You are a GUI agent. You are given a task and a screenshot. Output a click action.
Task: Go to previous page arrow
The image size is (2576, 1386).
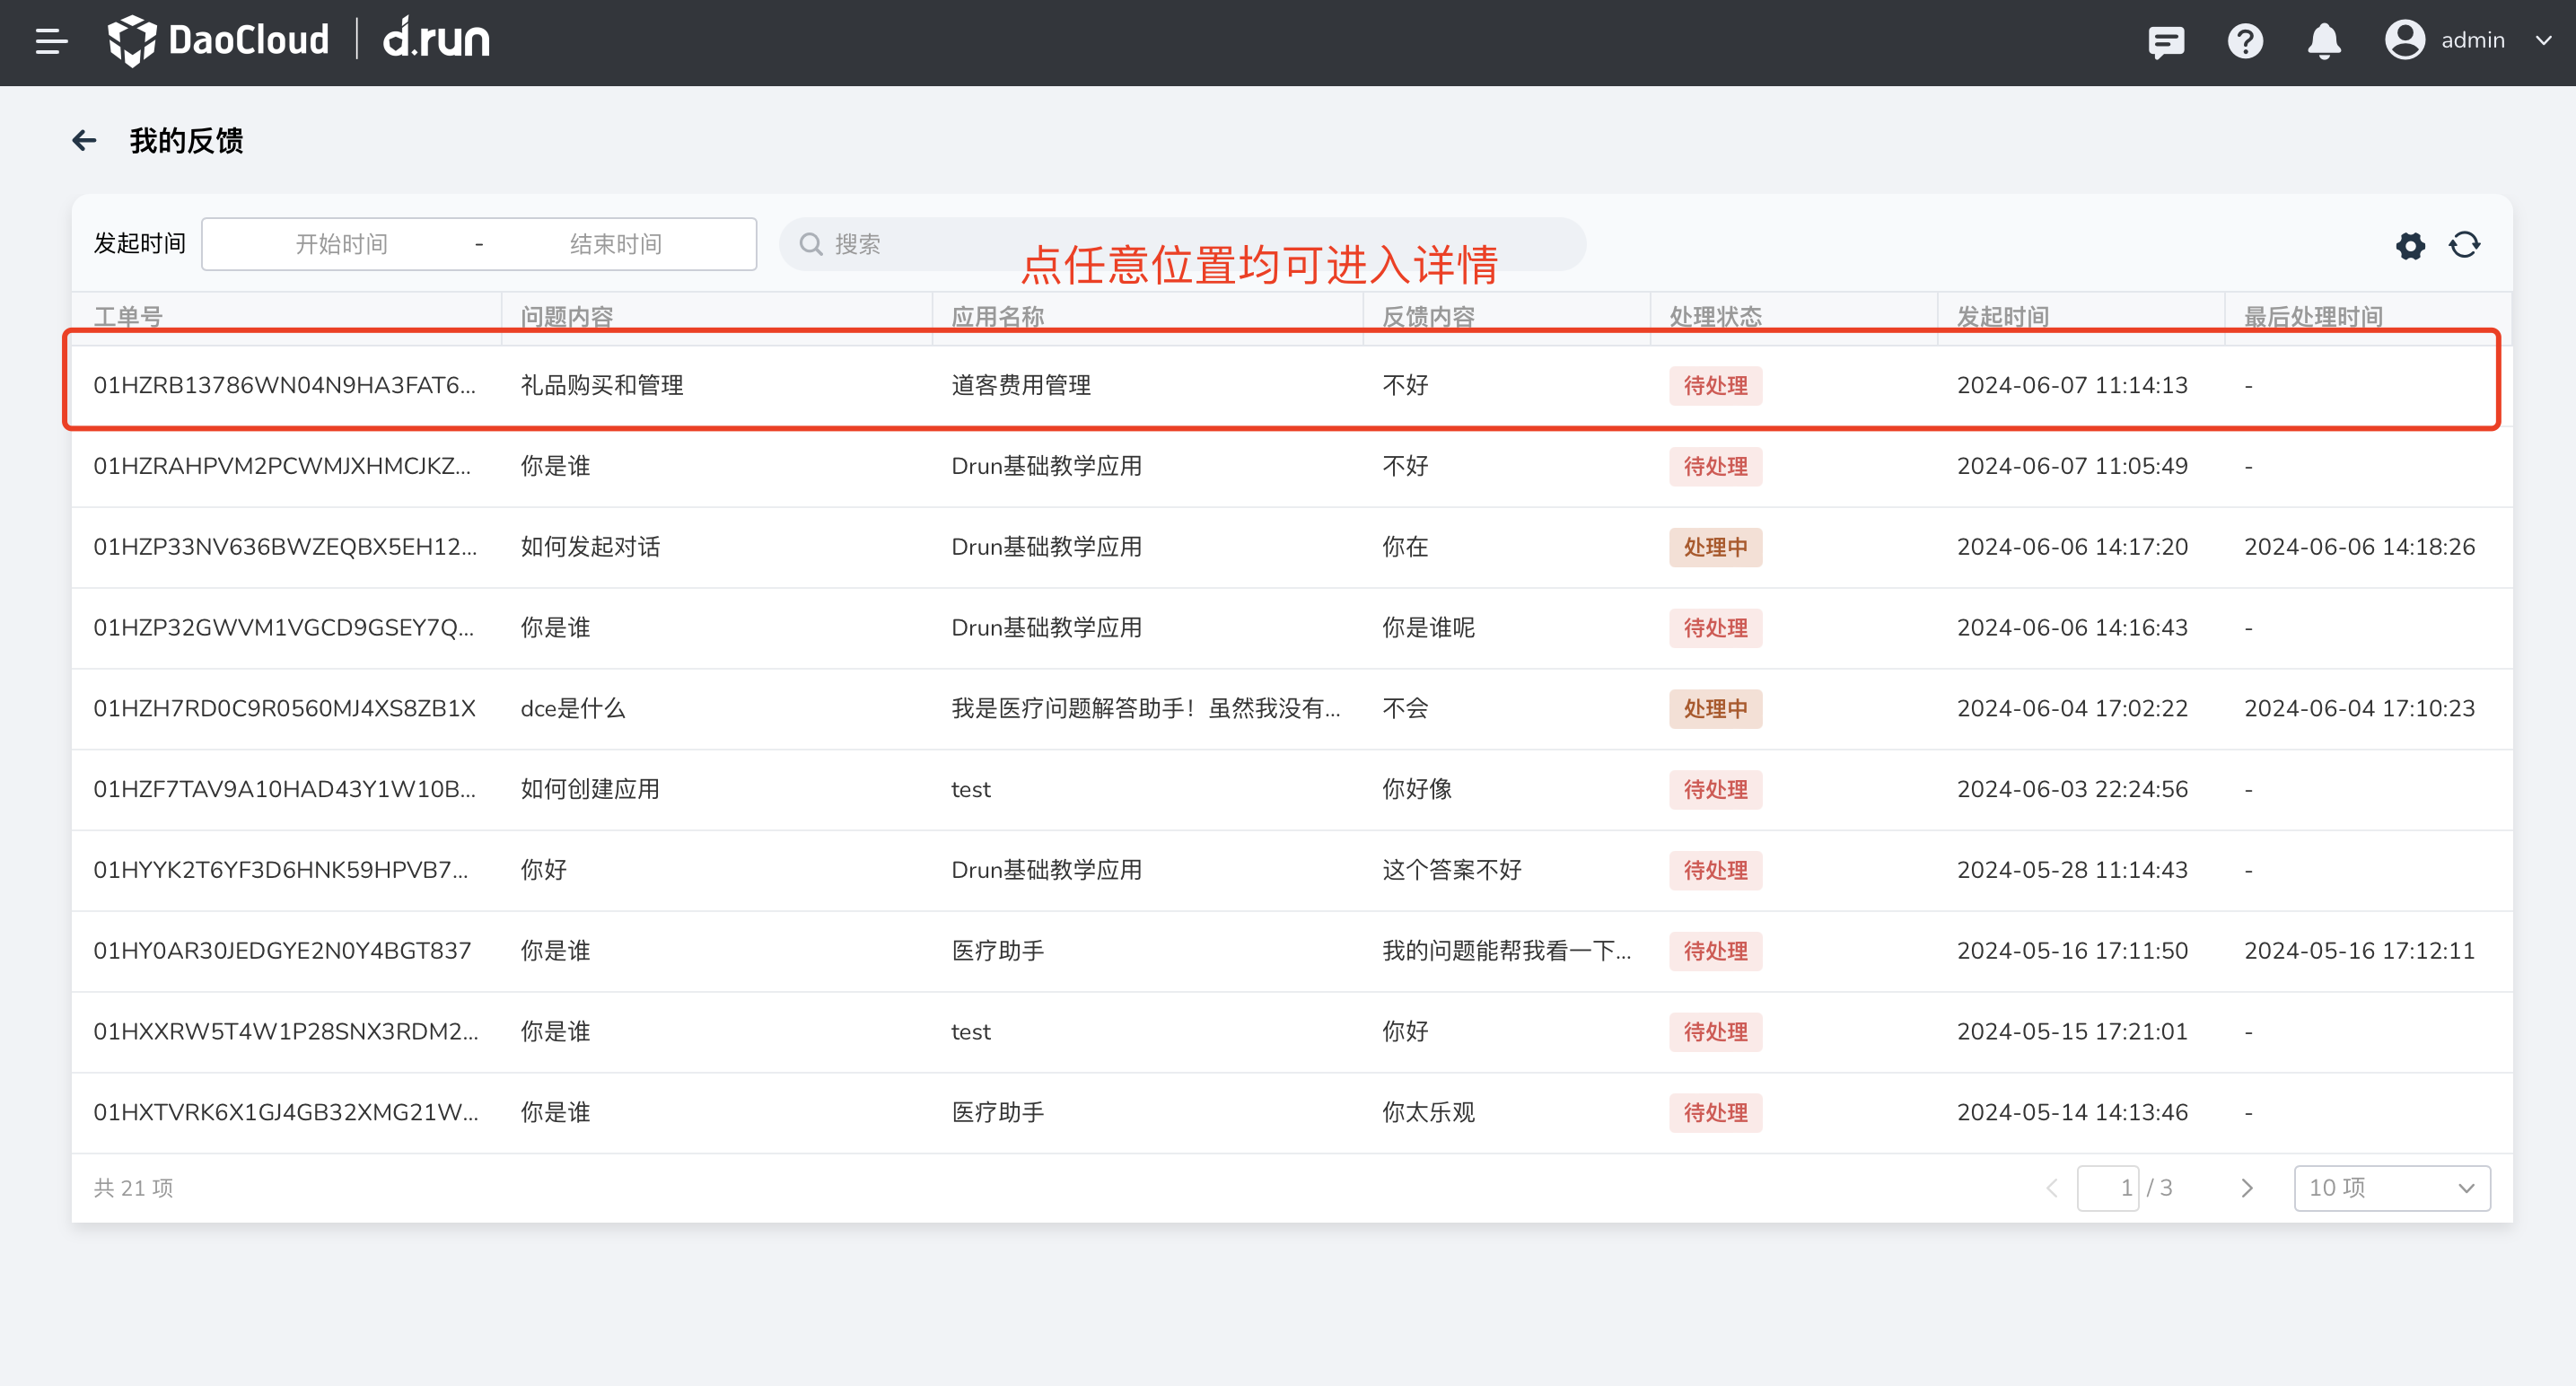click(2052, 1188)
